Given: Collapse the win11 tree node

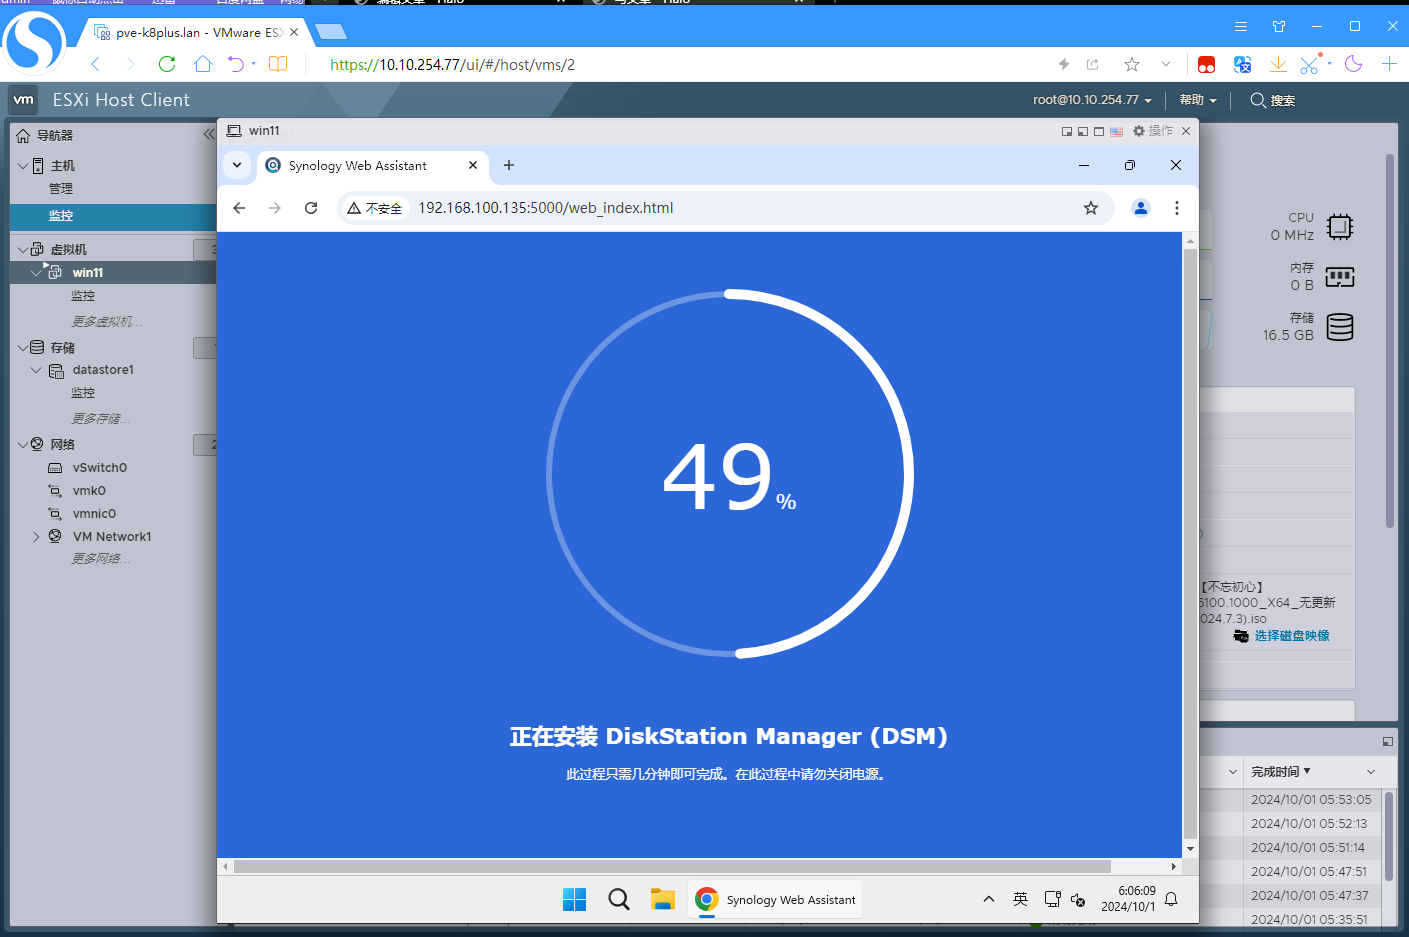Looking at the screenshot, I should (37, 272).
